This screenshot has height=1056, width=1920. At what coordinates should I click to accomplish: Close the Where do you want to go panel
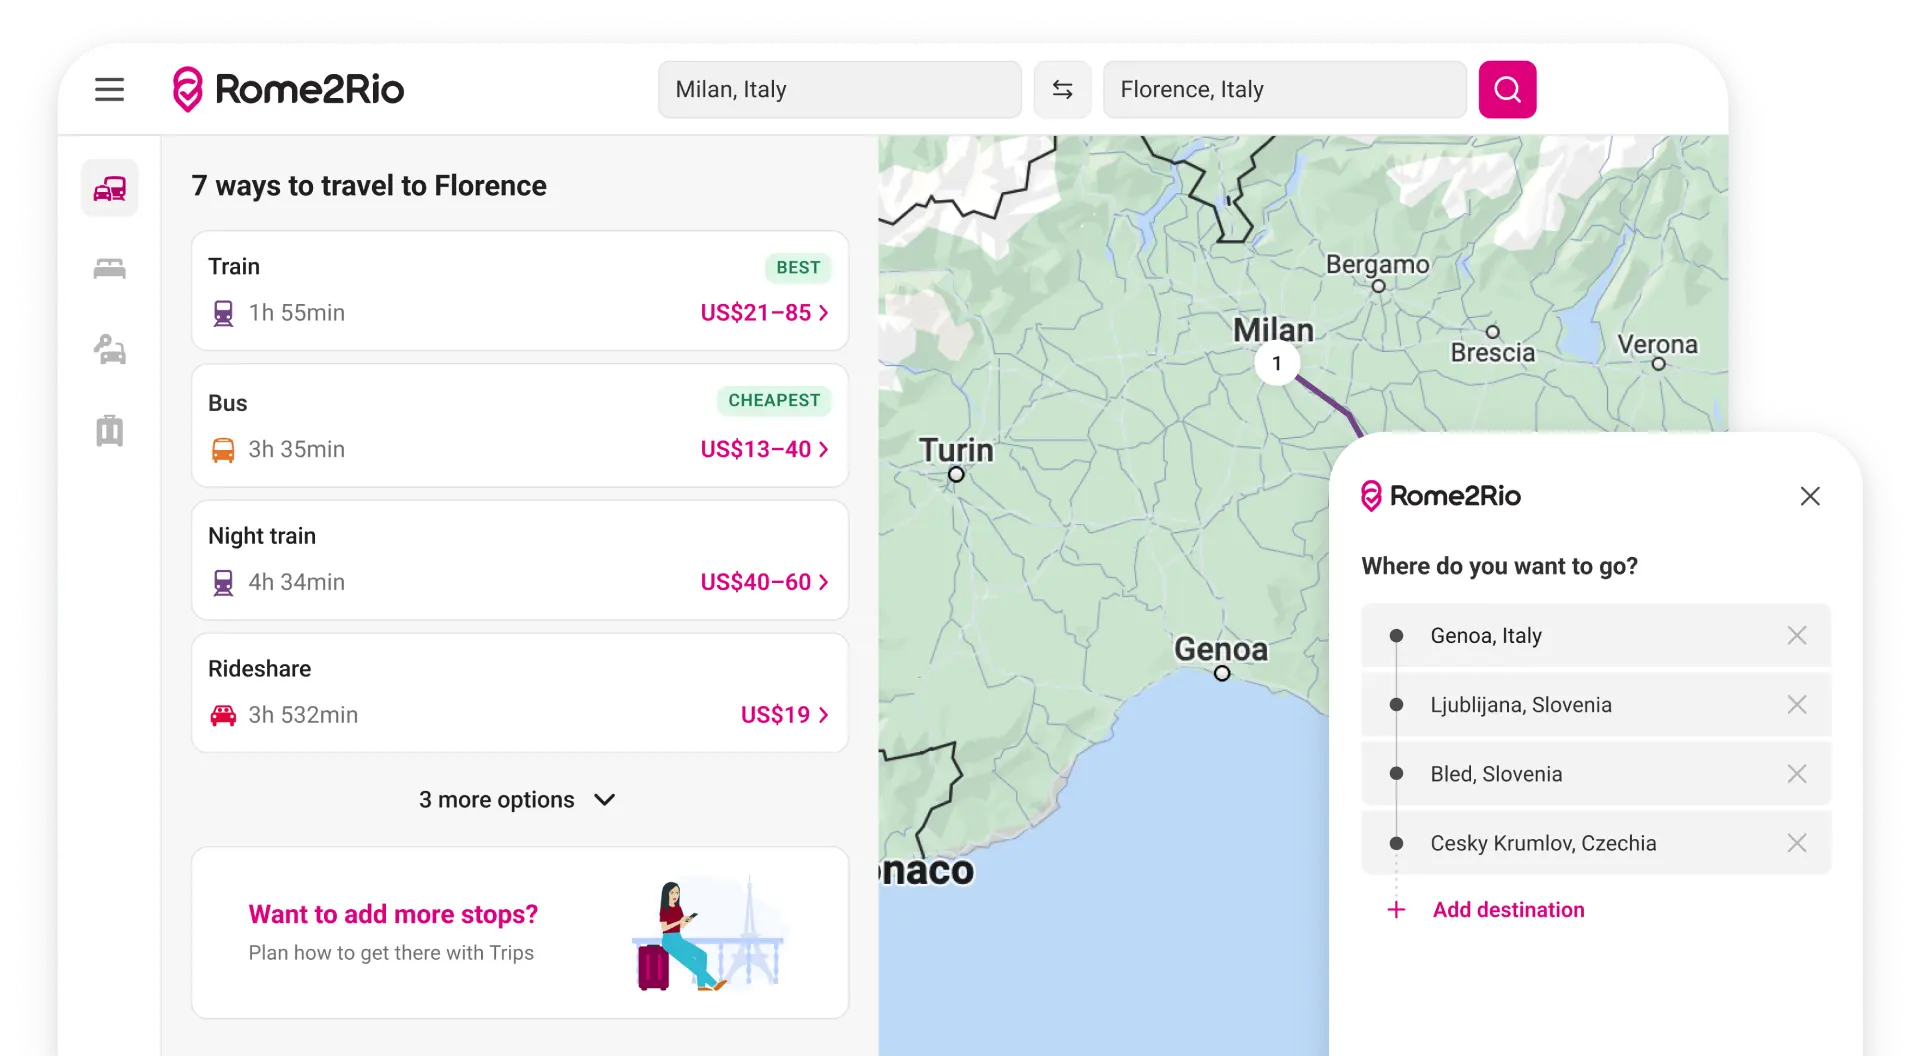(1810, 496)
